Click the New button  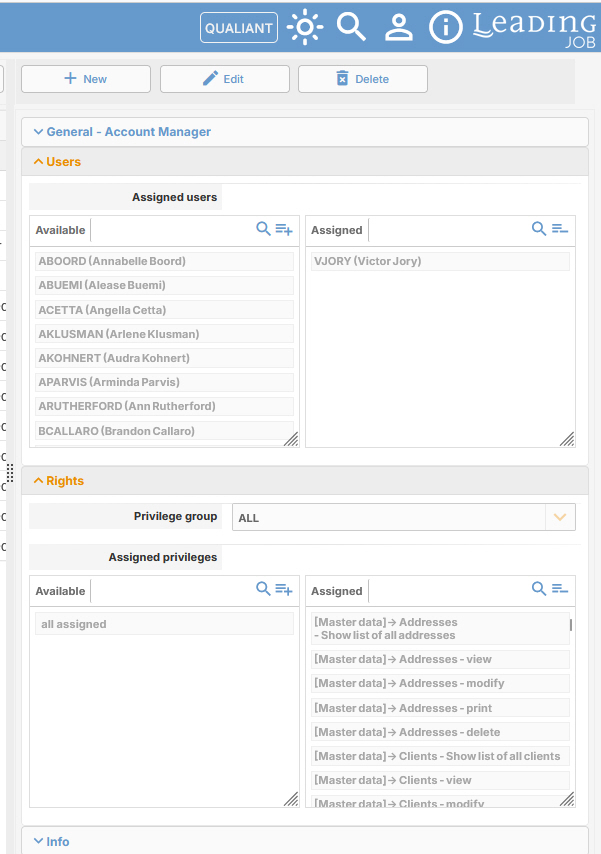[86, 79]
